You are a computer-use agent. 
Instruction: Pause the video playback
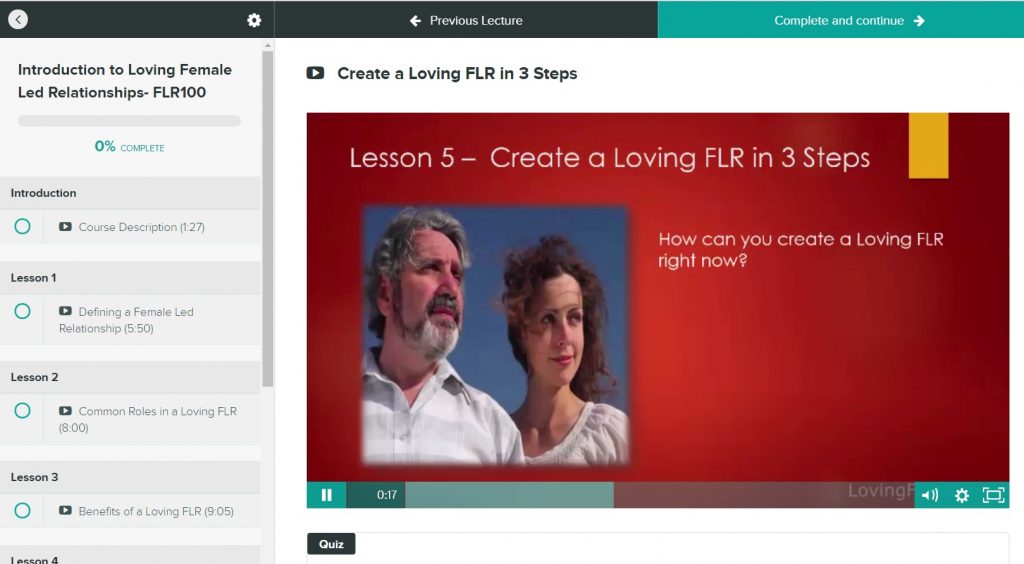click(327, 495)
